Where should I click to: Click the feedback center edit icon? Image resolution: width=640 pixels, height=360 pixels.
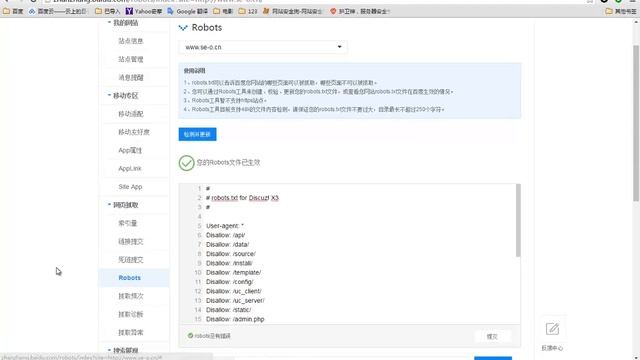tap(552, 329)
